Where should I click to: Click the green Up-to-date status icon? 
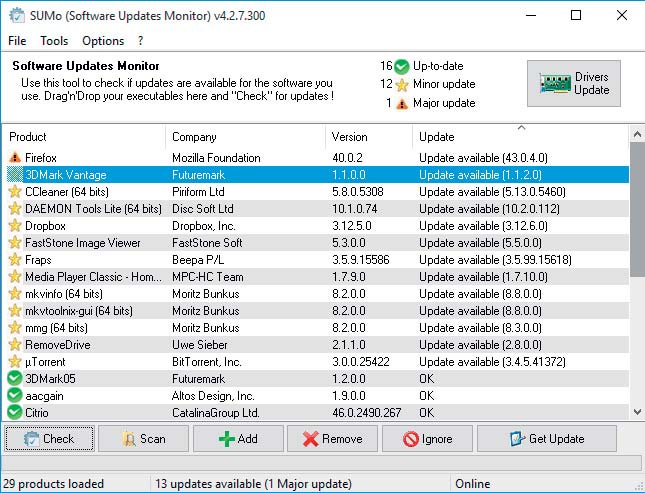click(401, 66)
